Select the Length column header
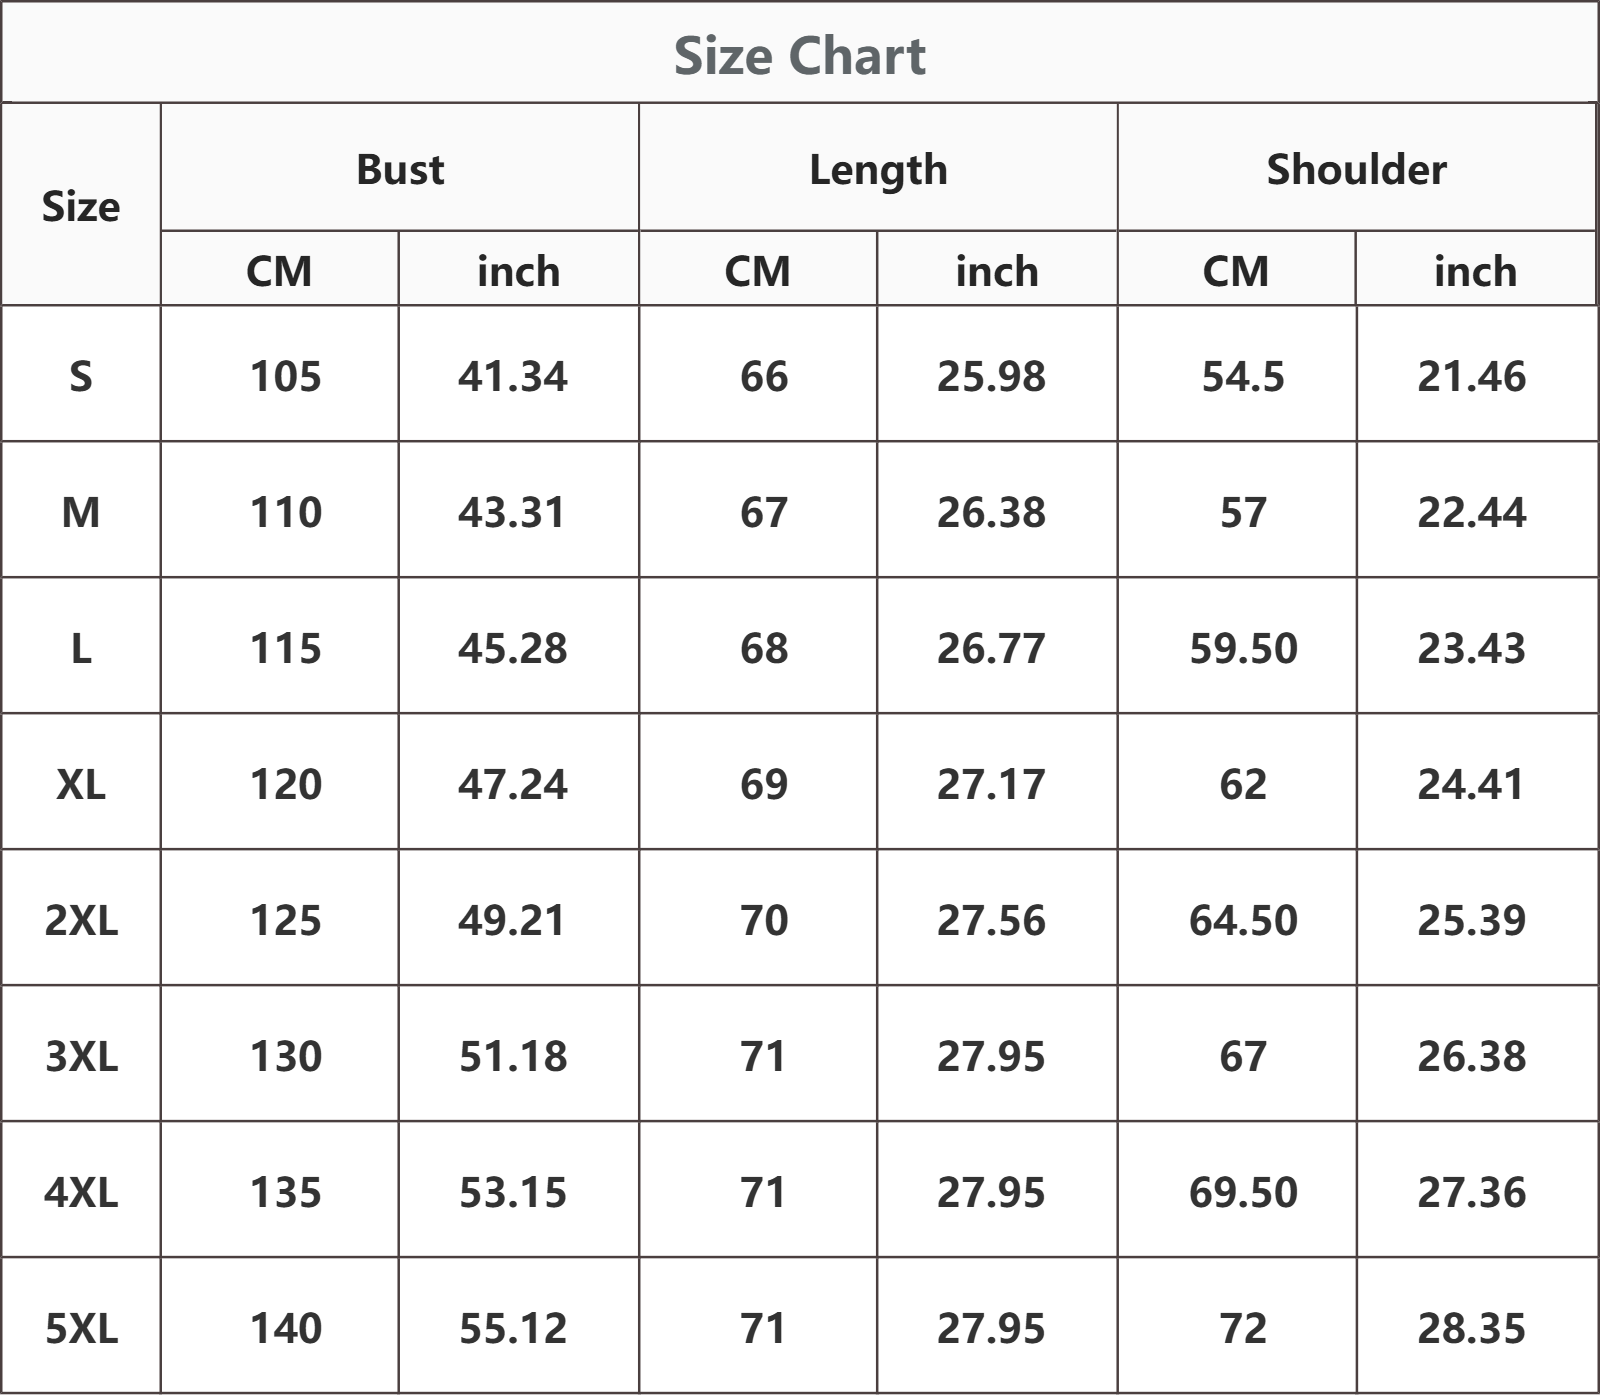The image size is (1600, 1396). pos(878,169)
